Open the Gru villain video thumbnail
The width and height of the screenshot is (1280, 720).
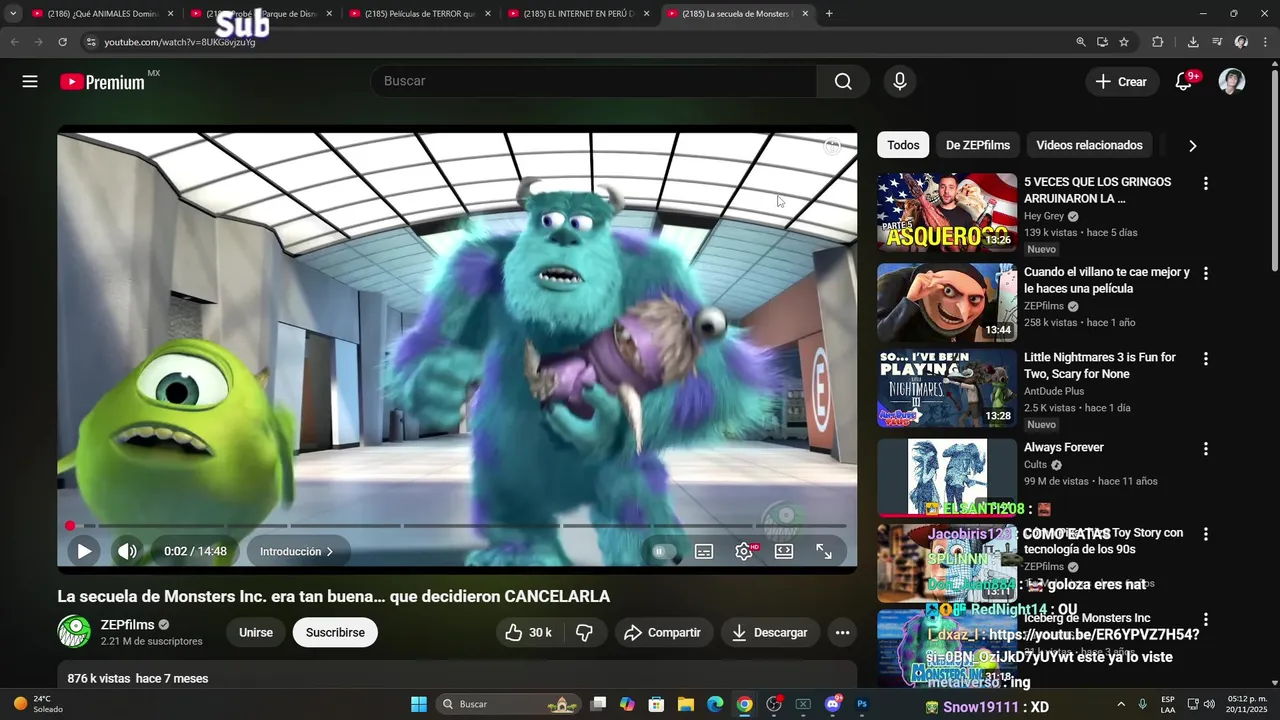pos(947,303)
